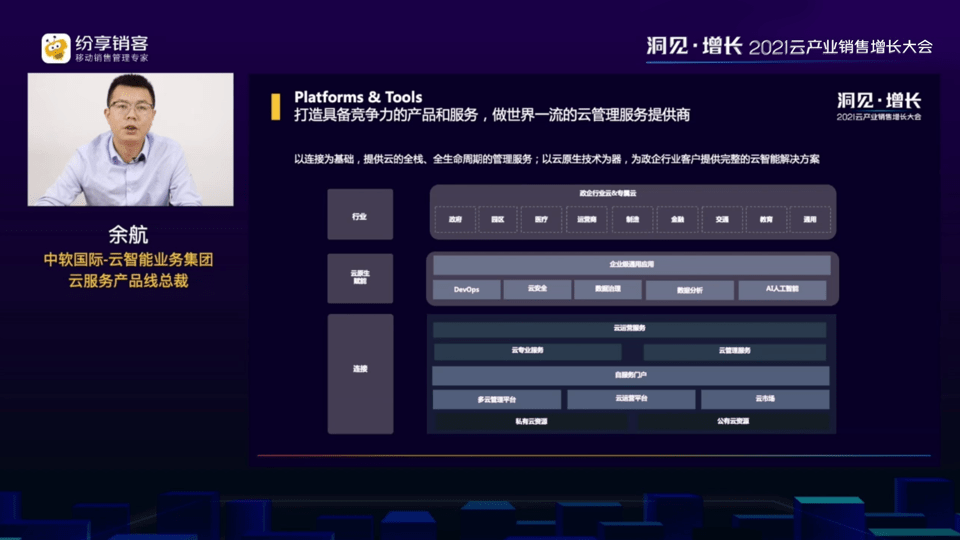Click the 多云管理平台 box

(x=497, y=400)
